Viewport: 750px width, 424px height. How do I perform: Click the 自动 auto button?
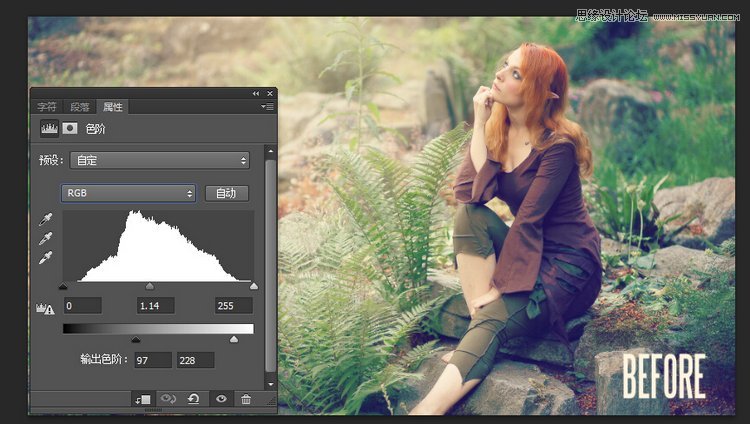226,193
